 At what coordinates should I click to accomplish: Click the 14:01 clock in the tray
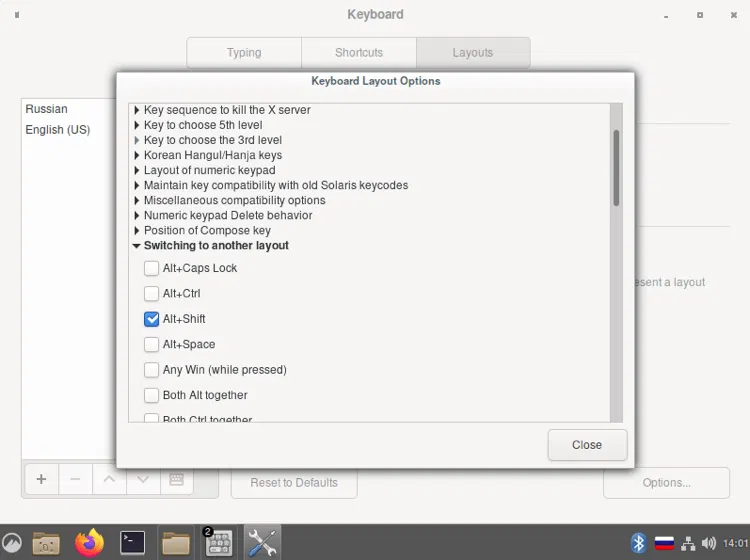[x=735, y=543]
